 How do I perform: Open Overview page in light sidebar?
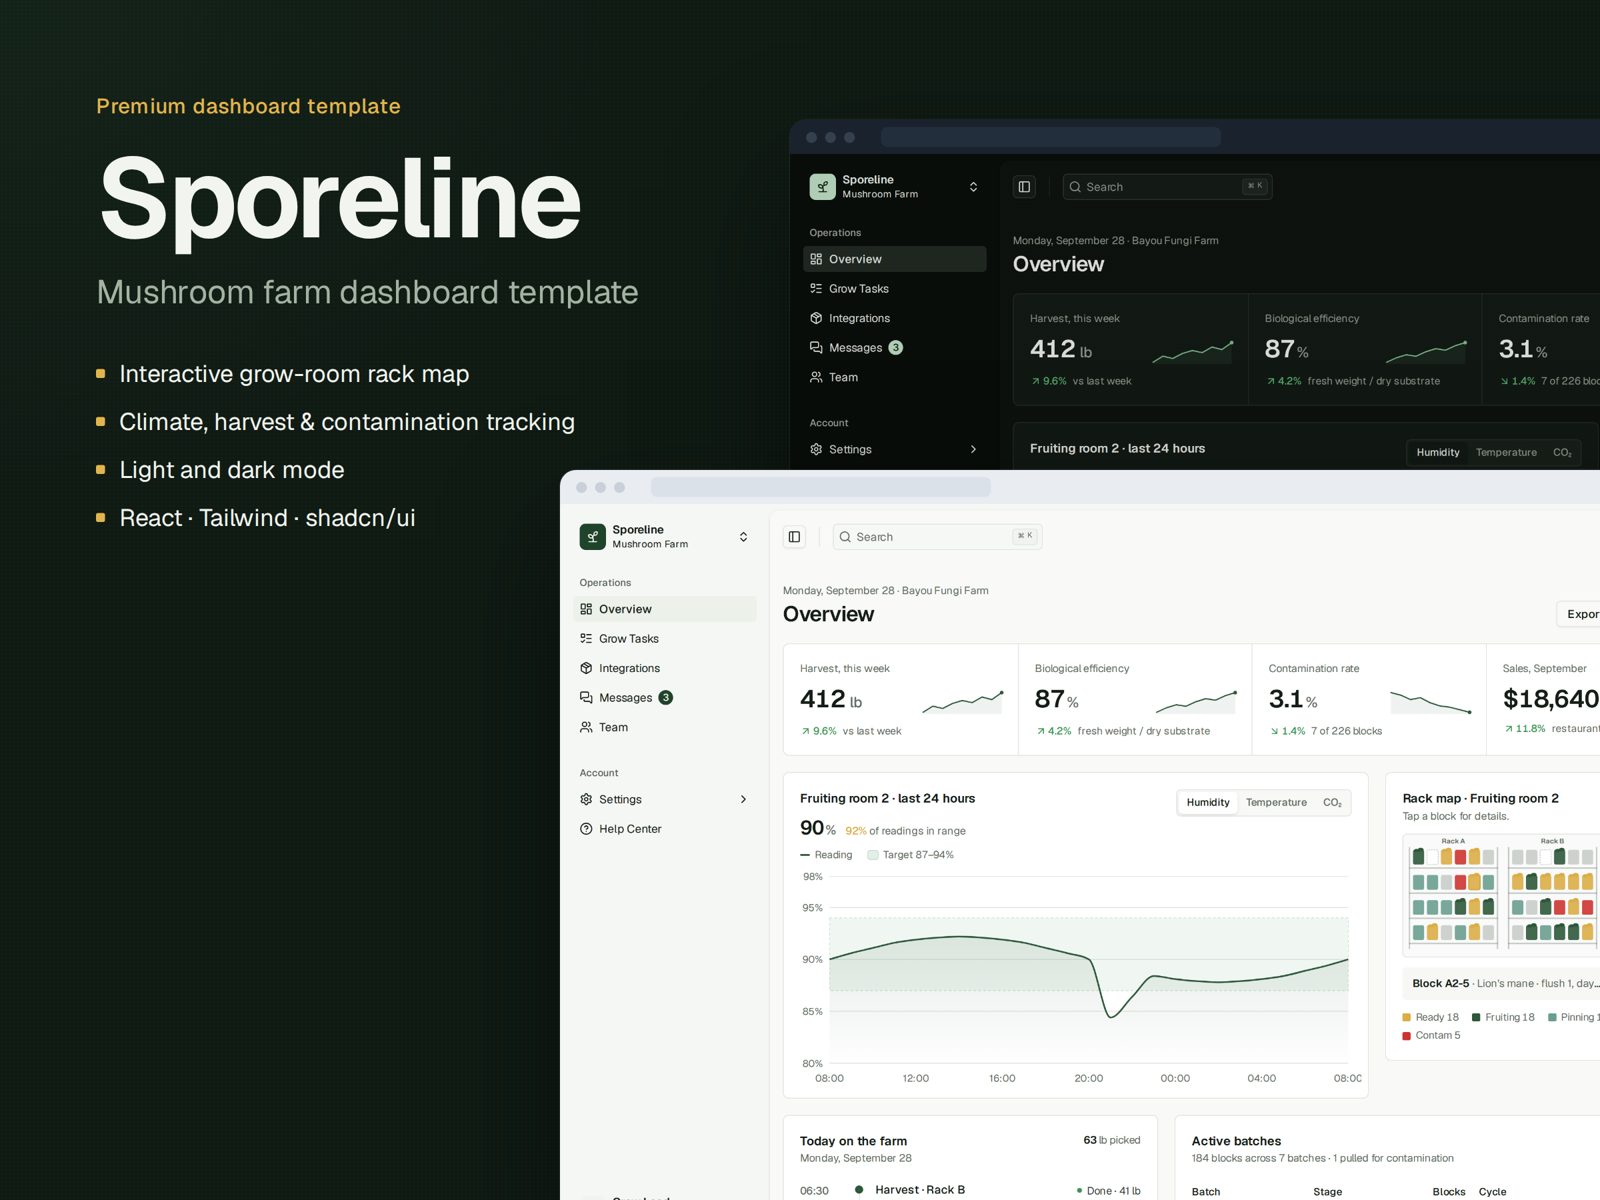[x=665, y=609]
